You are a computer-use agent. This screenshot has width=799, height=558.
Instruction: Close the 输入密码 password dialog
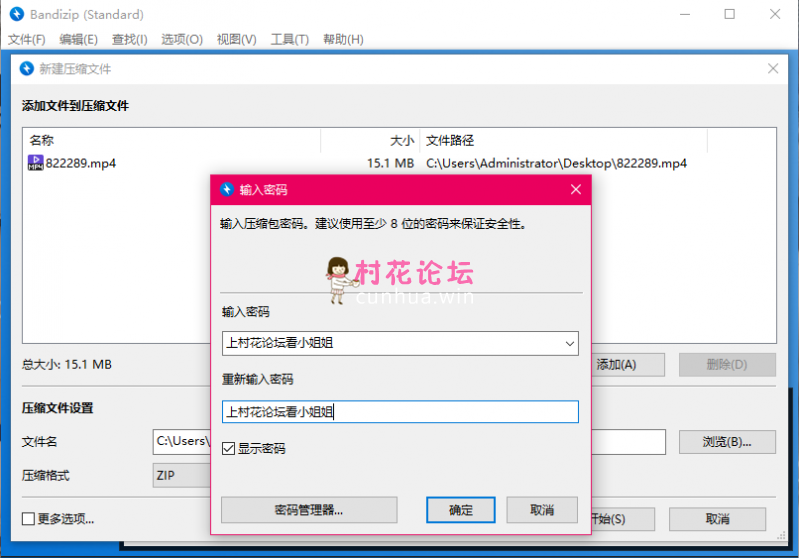pyautogui.click(x=576, y=190)
